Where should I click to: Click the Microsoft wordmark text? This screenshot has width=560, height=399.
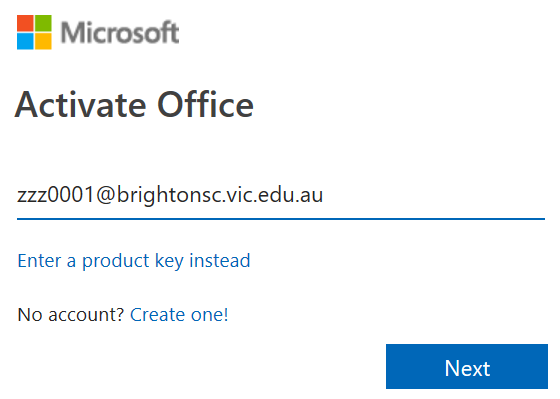point(120,33)
